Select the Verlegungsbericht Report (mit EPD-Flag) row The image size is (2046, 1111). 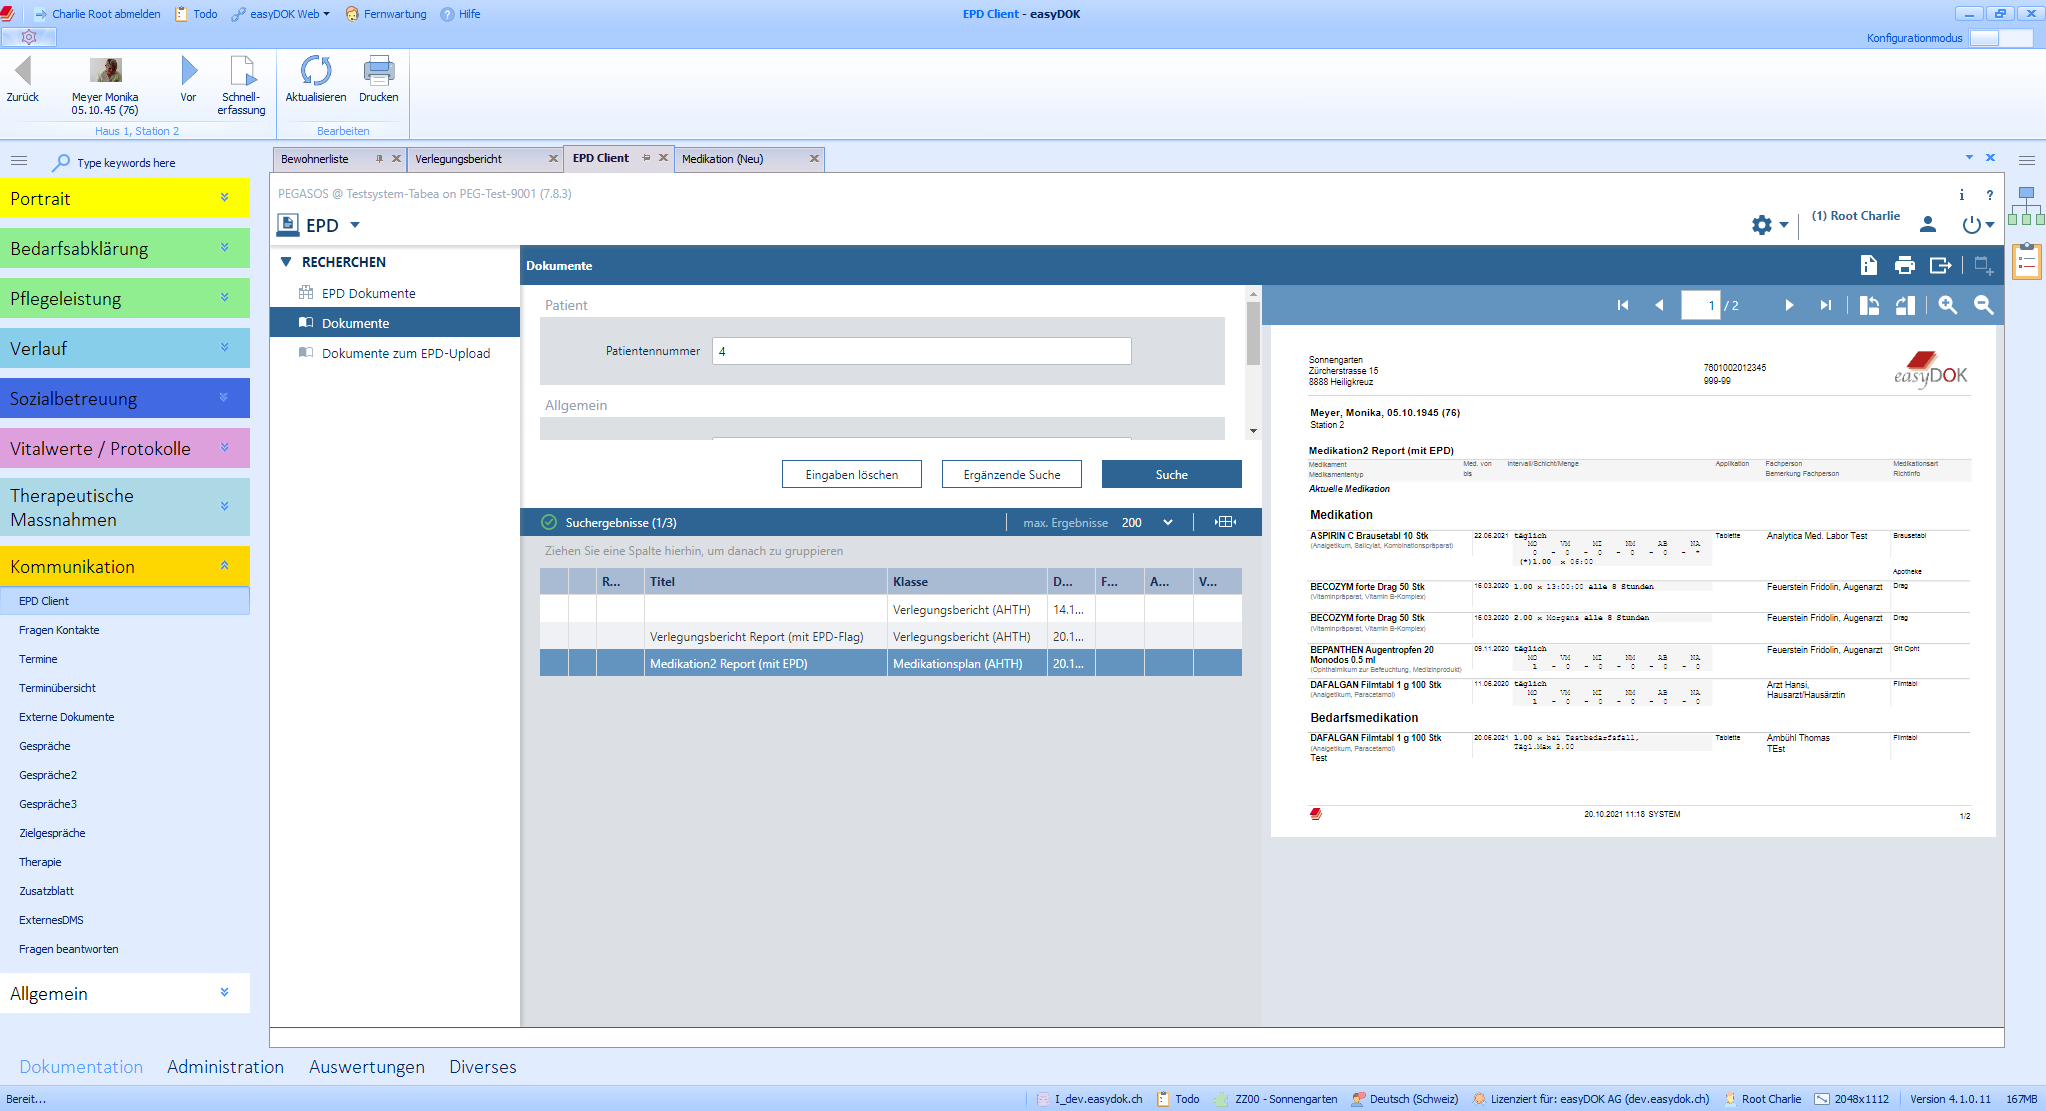tap(891, 636)
